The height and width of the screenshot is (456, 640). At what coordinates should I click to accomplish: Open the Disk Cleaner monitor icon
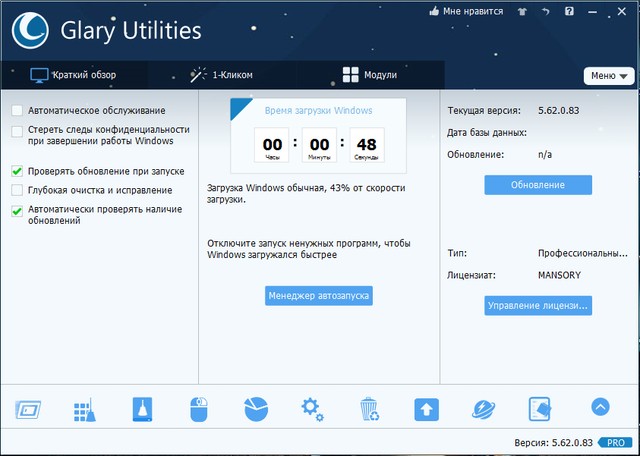(28, 409)
